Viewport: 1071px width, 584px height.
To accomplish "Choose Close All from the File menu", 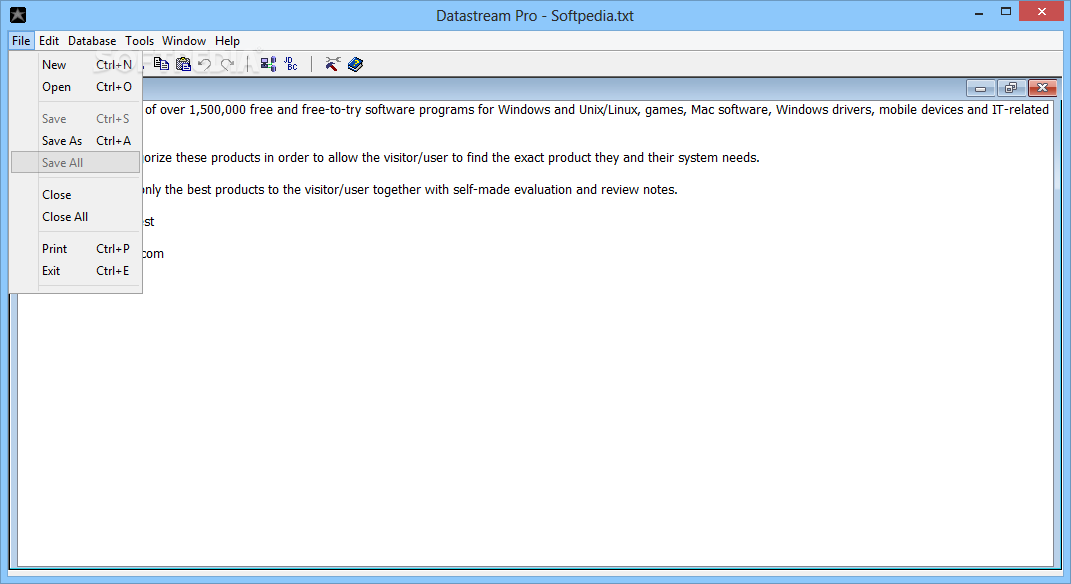I will (76, 217).
